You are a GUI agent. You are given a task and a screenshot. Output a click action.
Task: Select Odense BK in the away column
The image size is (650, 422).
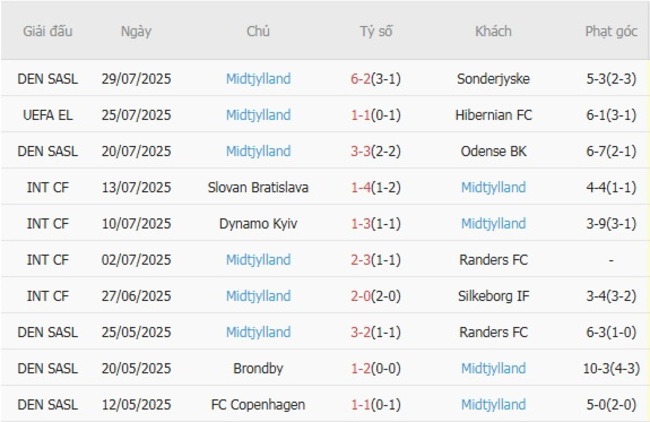[493, 151]
